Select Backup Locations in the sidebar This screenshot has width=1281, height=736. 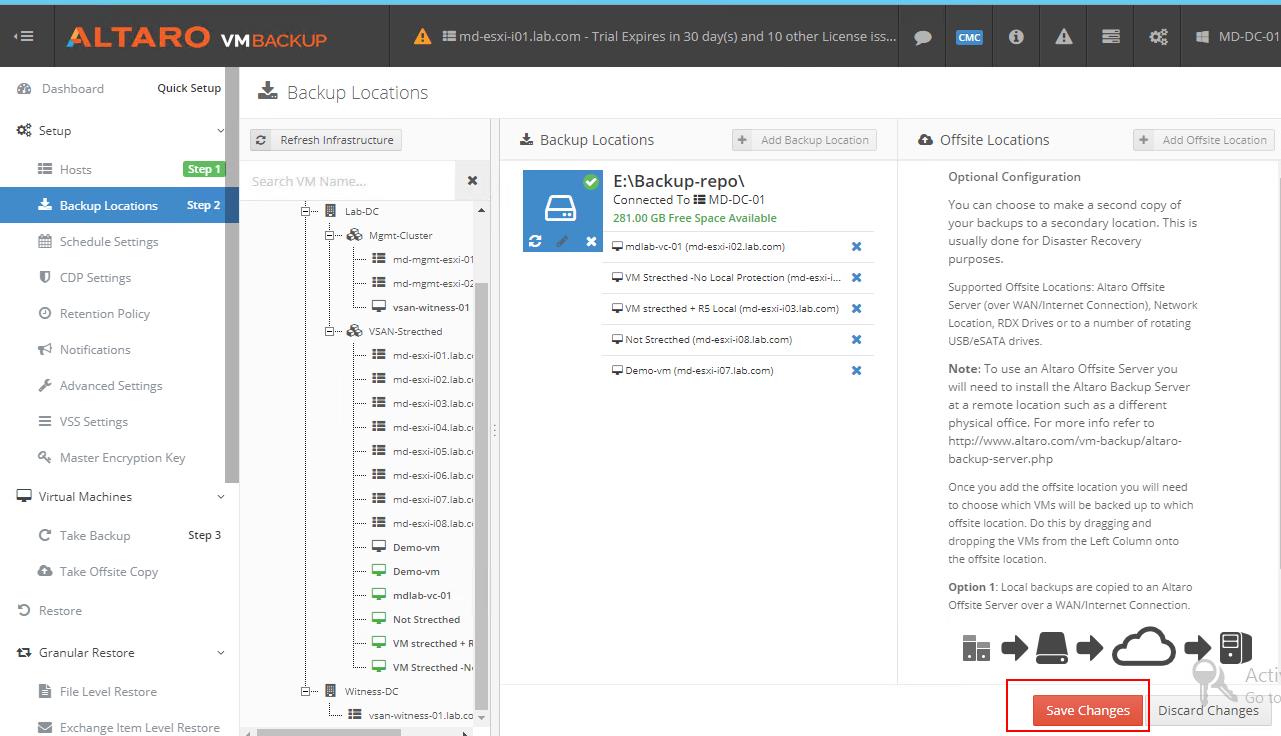[119, 206]
